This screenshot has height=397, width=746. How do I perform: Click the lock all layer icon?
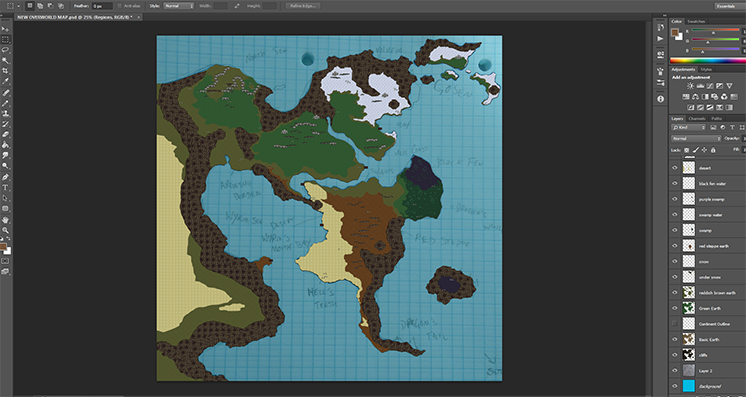click(x=713, y=150)
